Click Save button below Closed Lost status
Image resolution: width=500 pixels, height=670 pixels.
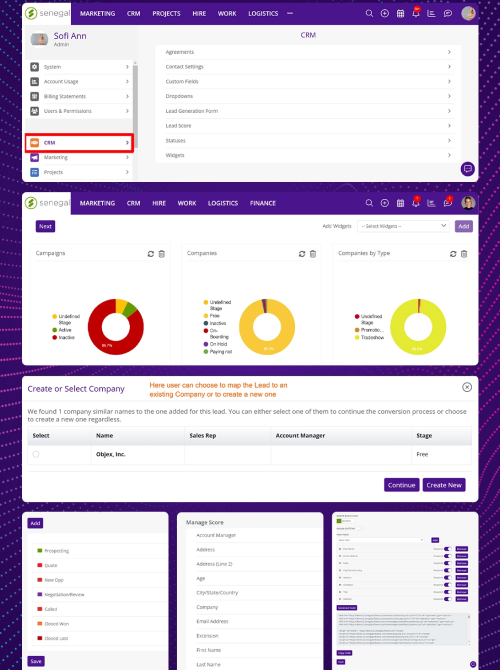36,661
